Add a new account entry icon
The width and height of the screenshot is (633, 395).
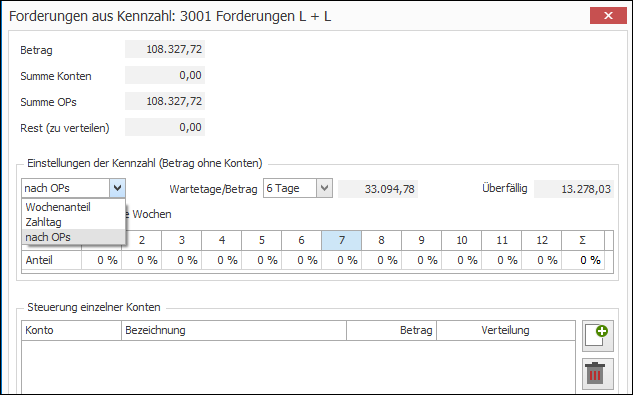point(598,336)
